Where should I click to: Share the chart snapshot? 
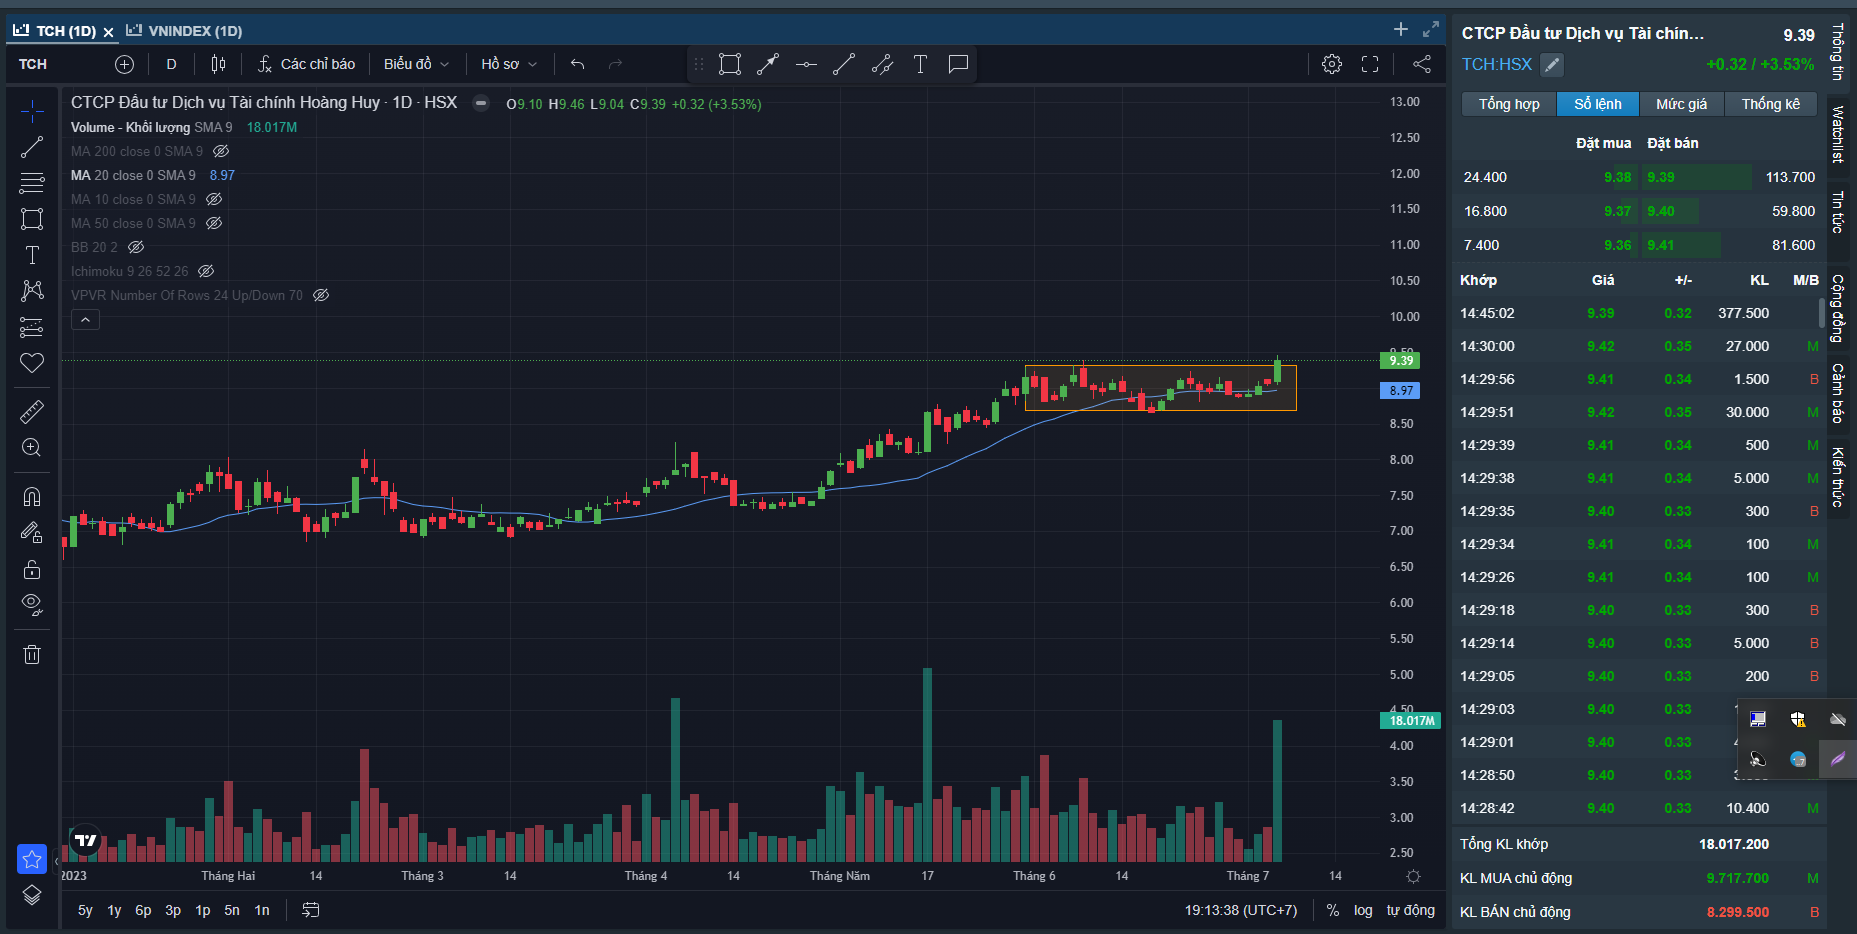[1421, 64]
